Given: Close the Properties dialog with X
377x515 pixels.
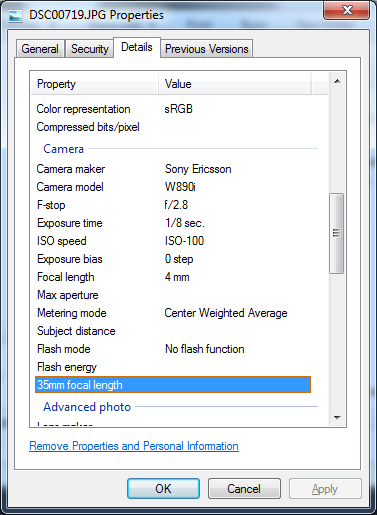Looking at the screenshot, I should point(347,10).
